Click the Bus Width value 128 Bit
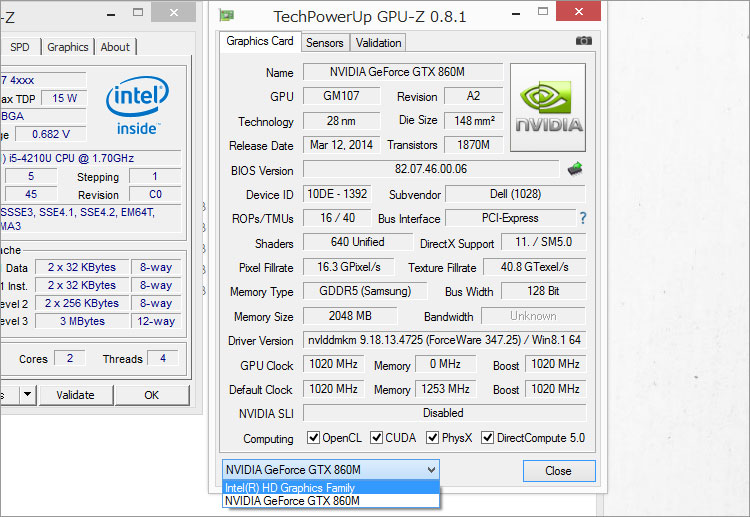 (x=543, y=291)
